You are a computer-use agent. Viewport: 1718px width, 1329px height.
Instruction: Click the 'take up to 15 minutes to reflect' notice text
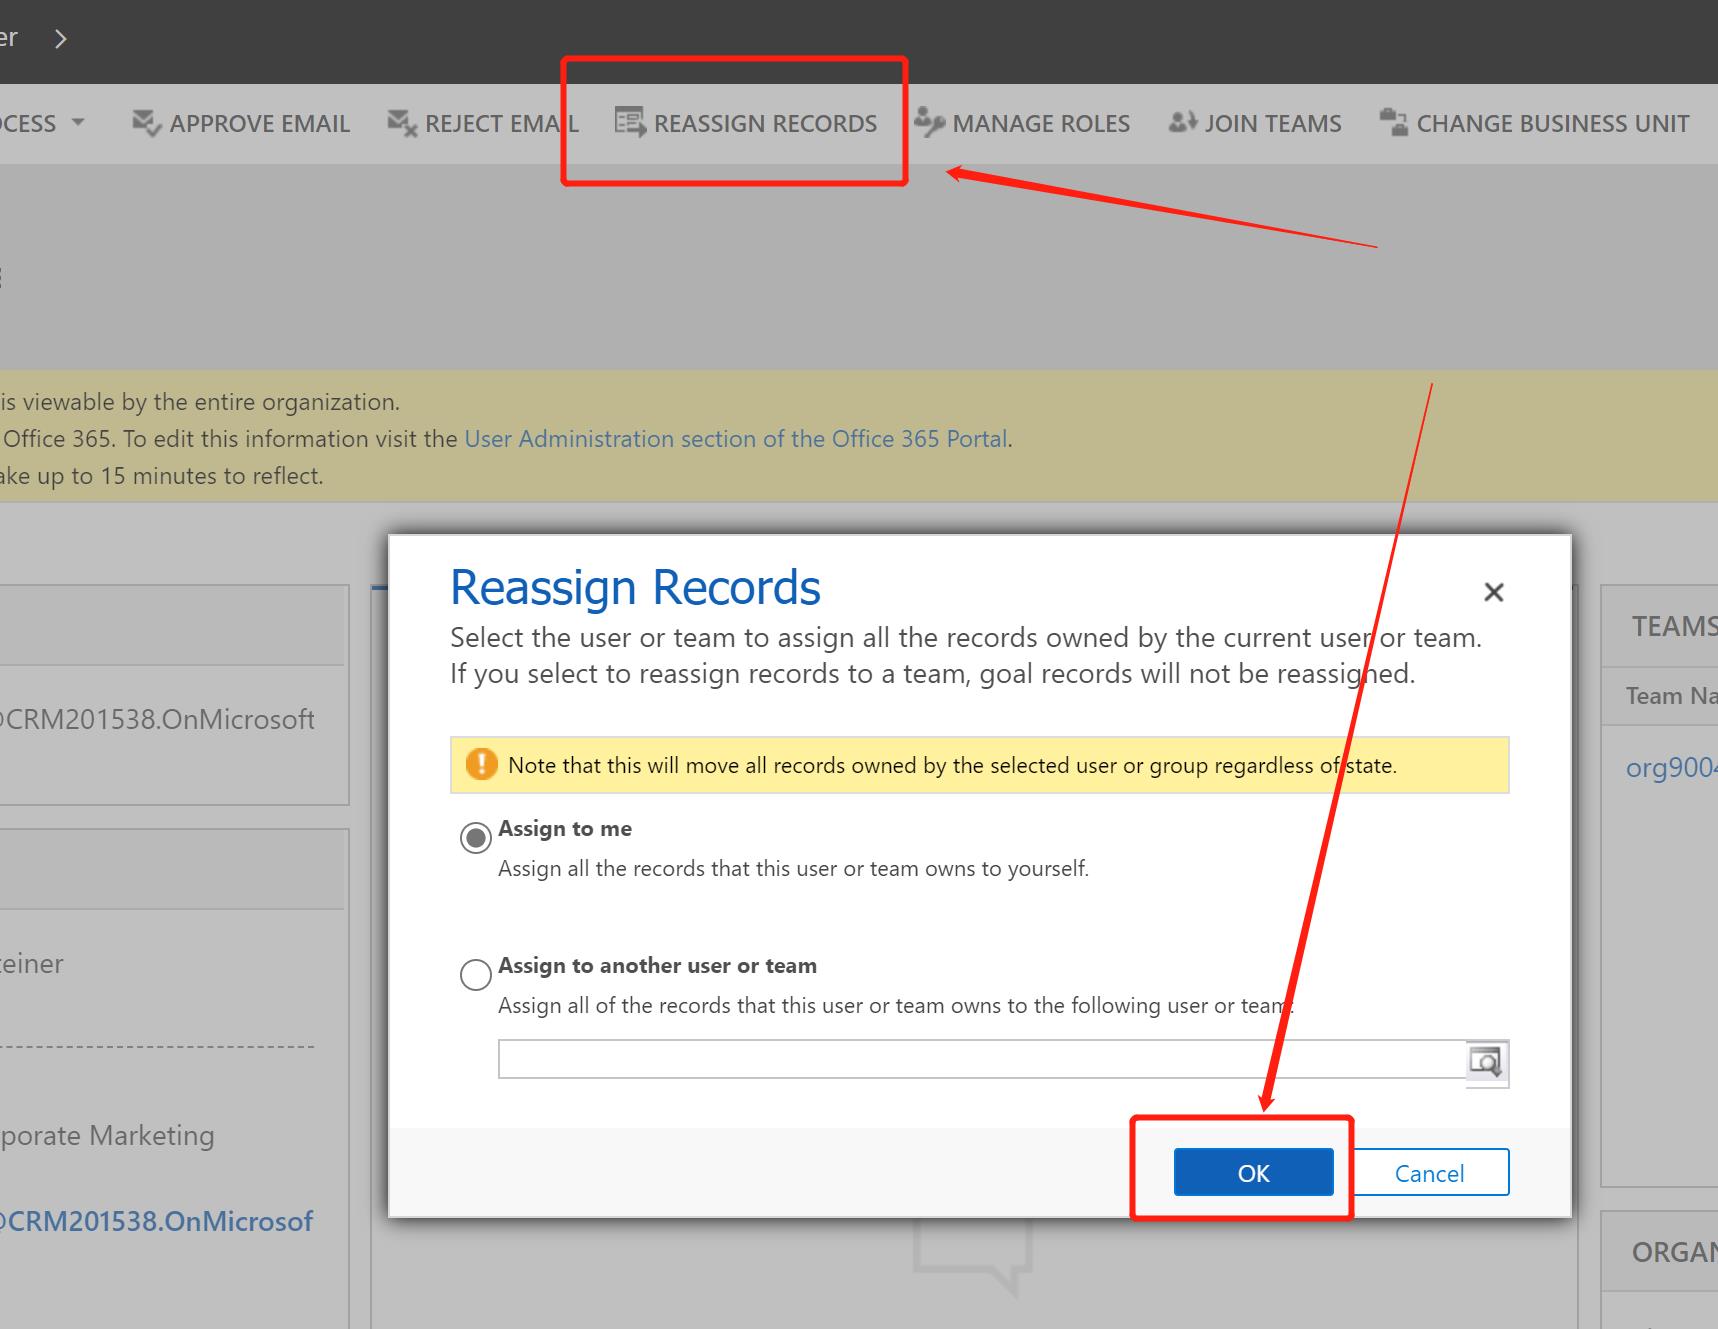(161, 476)
